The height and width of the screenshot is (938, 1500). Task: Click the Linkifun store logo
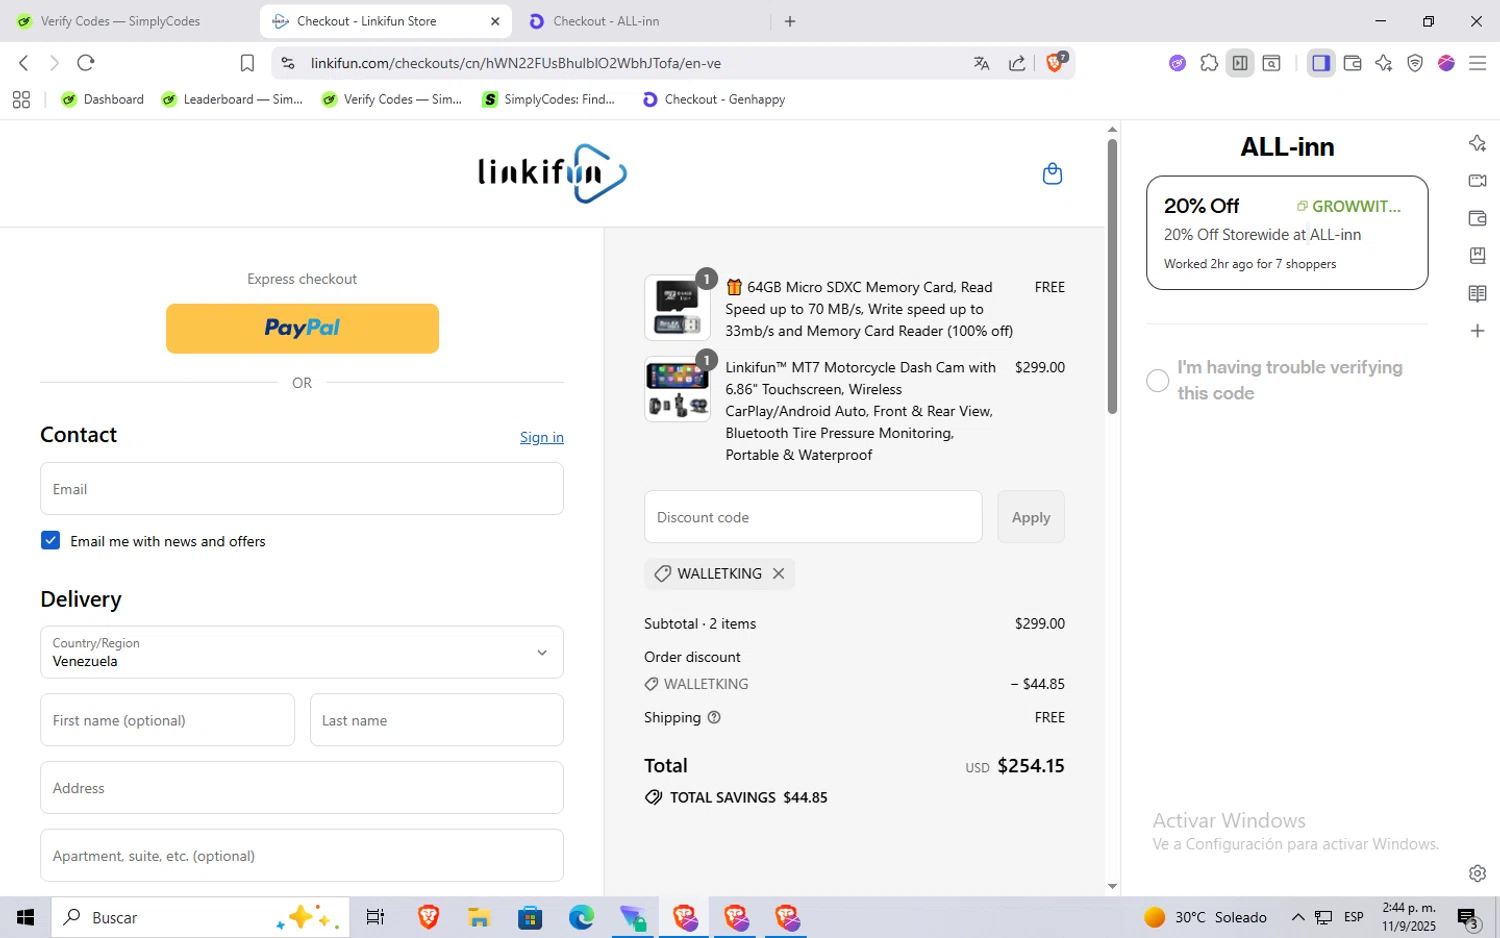click(552, 173)
